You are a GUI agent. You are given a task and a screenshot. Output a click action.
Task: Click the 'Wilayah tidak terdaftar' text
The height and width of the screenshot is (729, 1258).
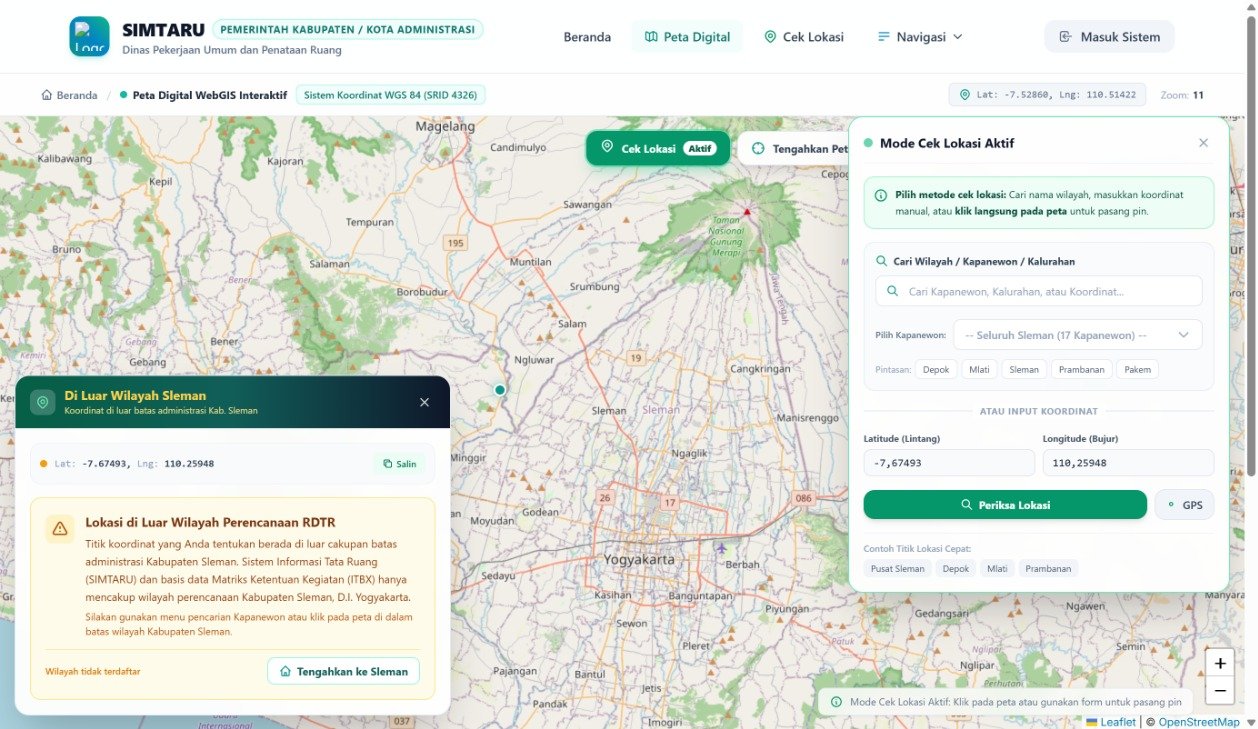pyautogui.click(x=93, y=671)
